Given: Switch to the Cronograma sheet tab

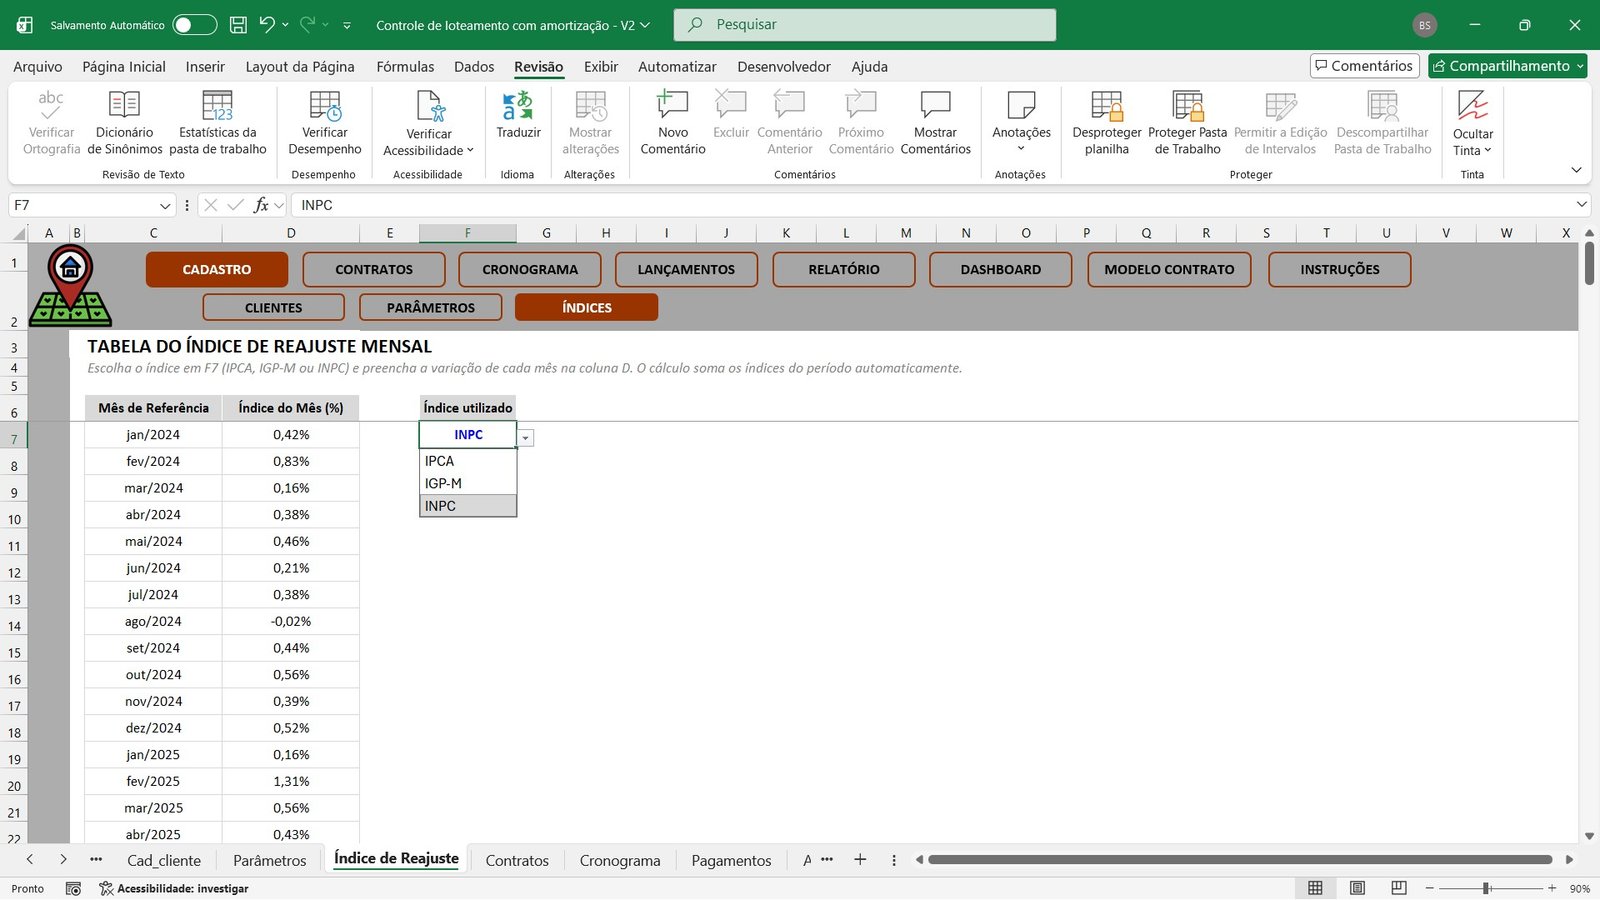Looking at the screenshot, I should (x=620, y=860).
